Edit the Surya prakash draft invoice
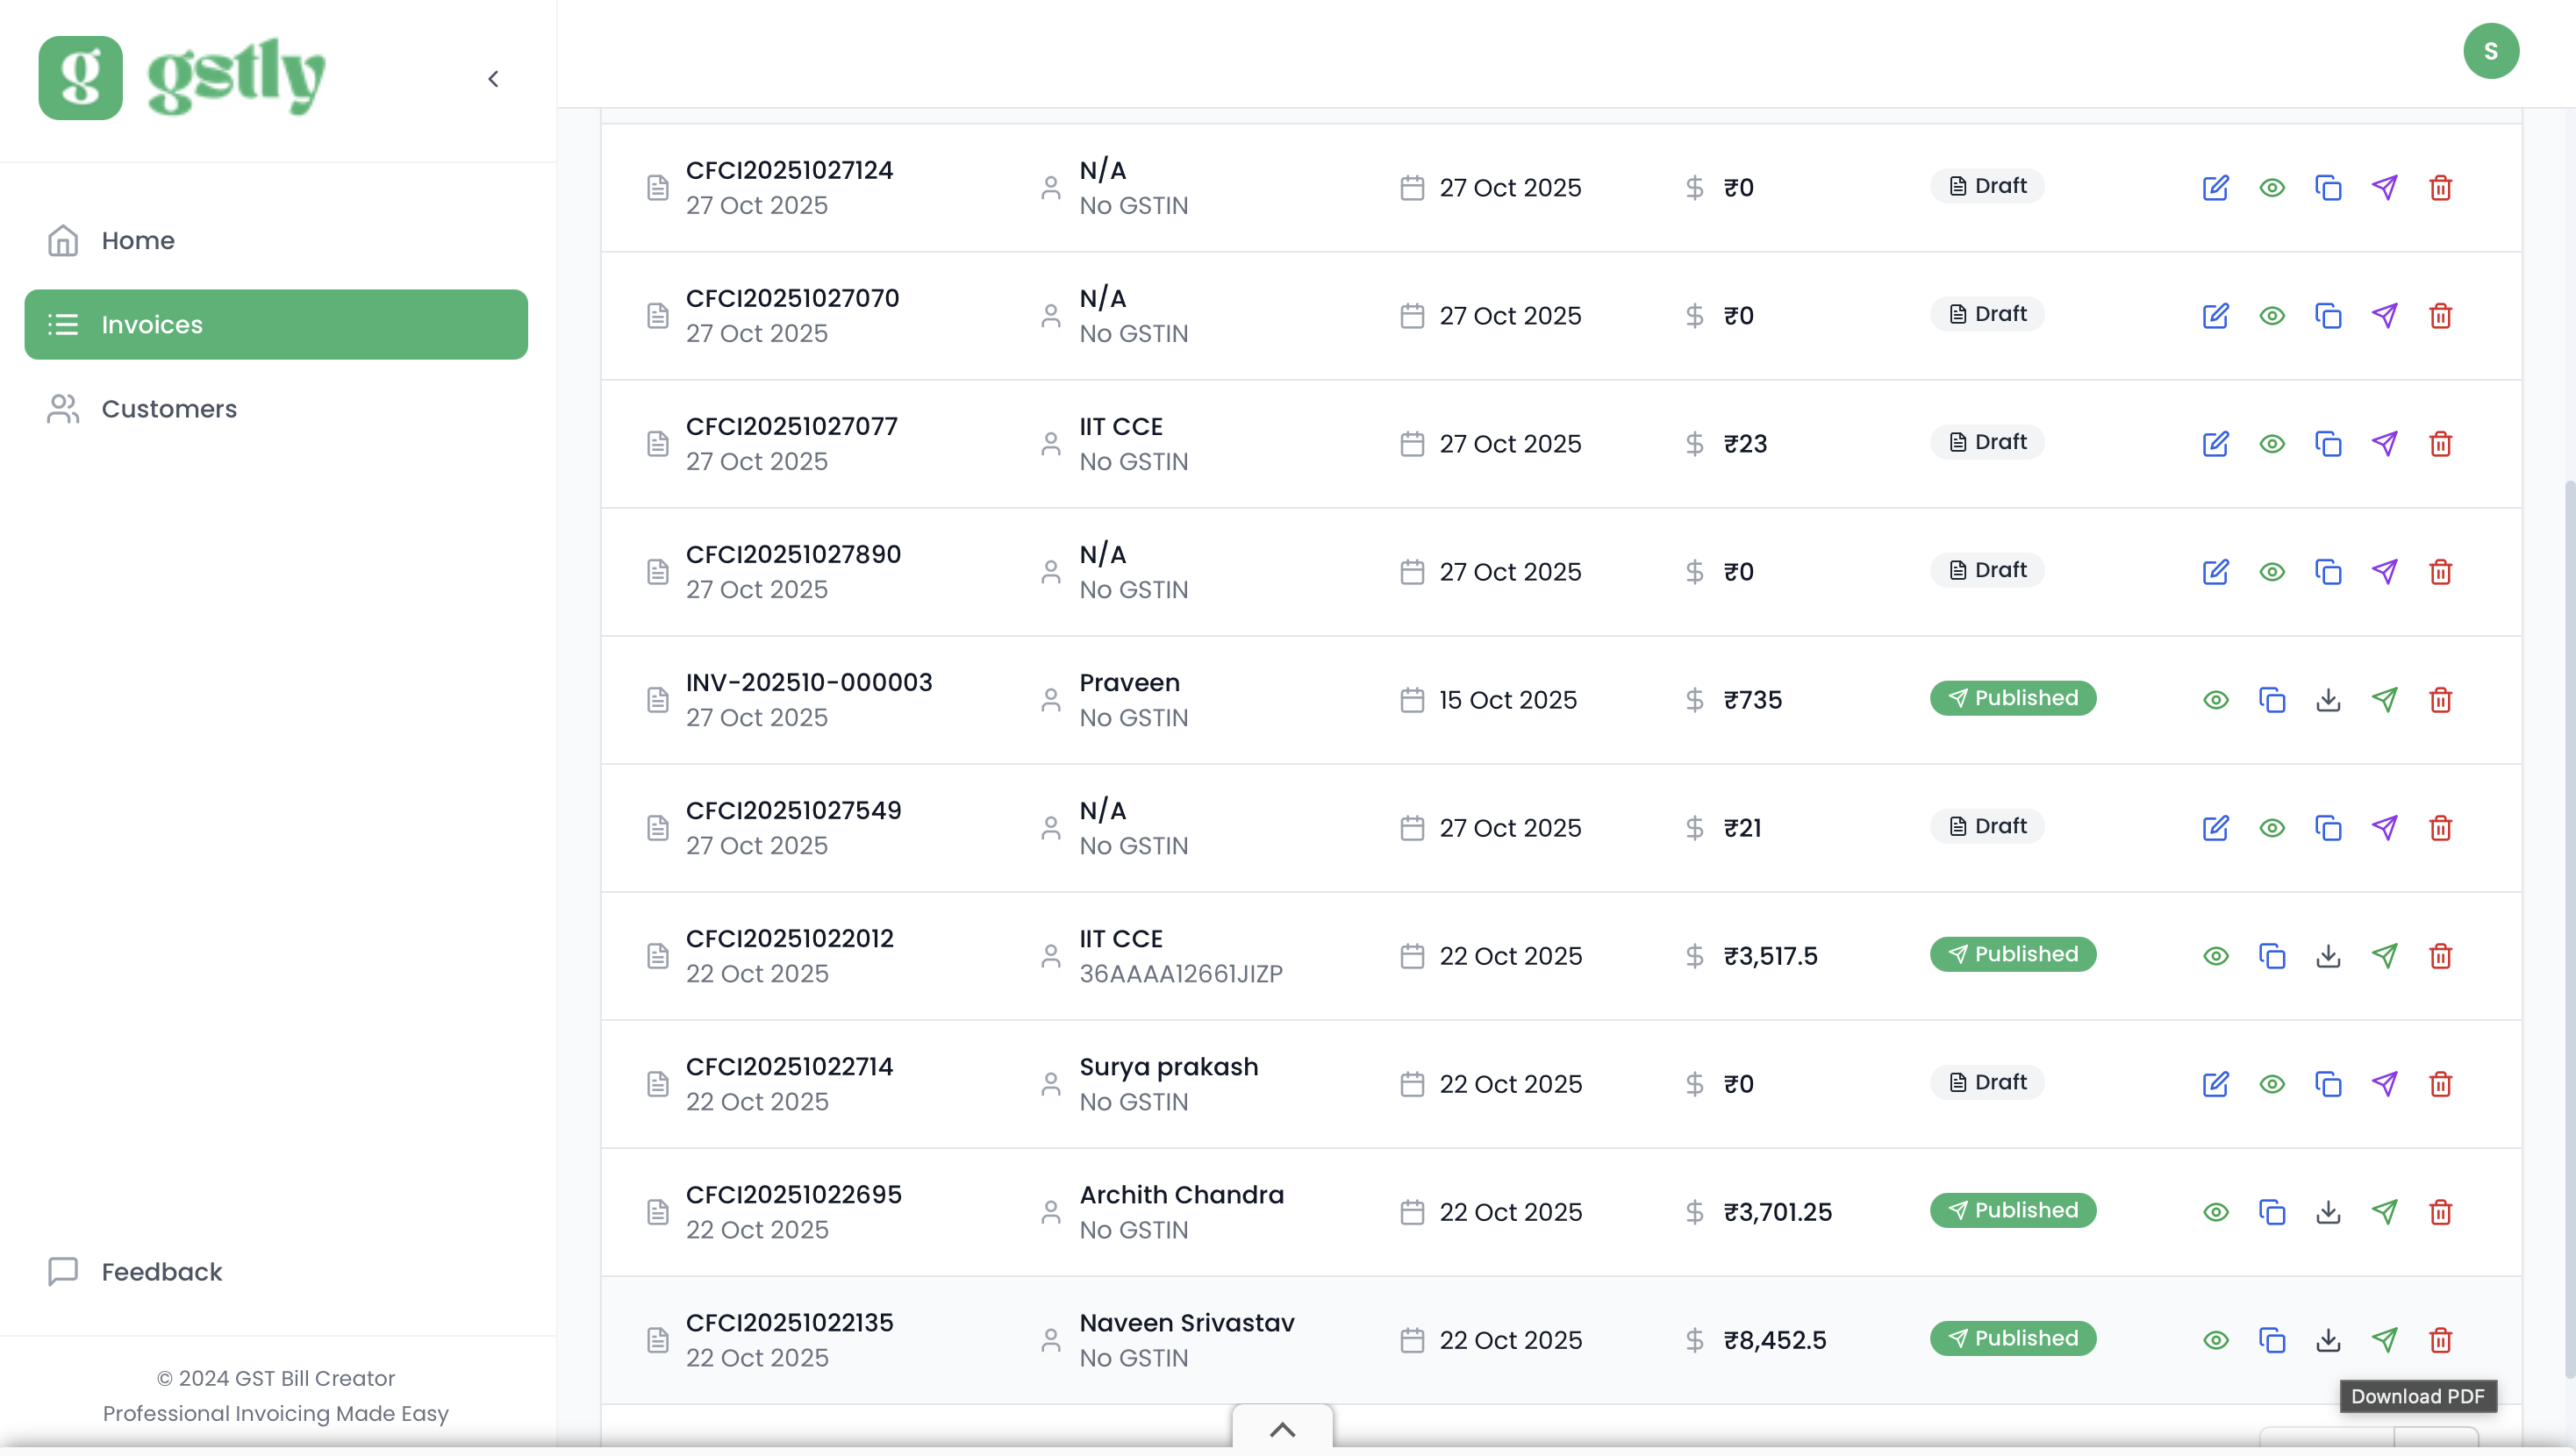 pos(2215,1084)
